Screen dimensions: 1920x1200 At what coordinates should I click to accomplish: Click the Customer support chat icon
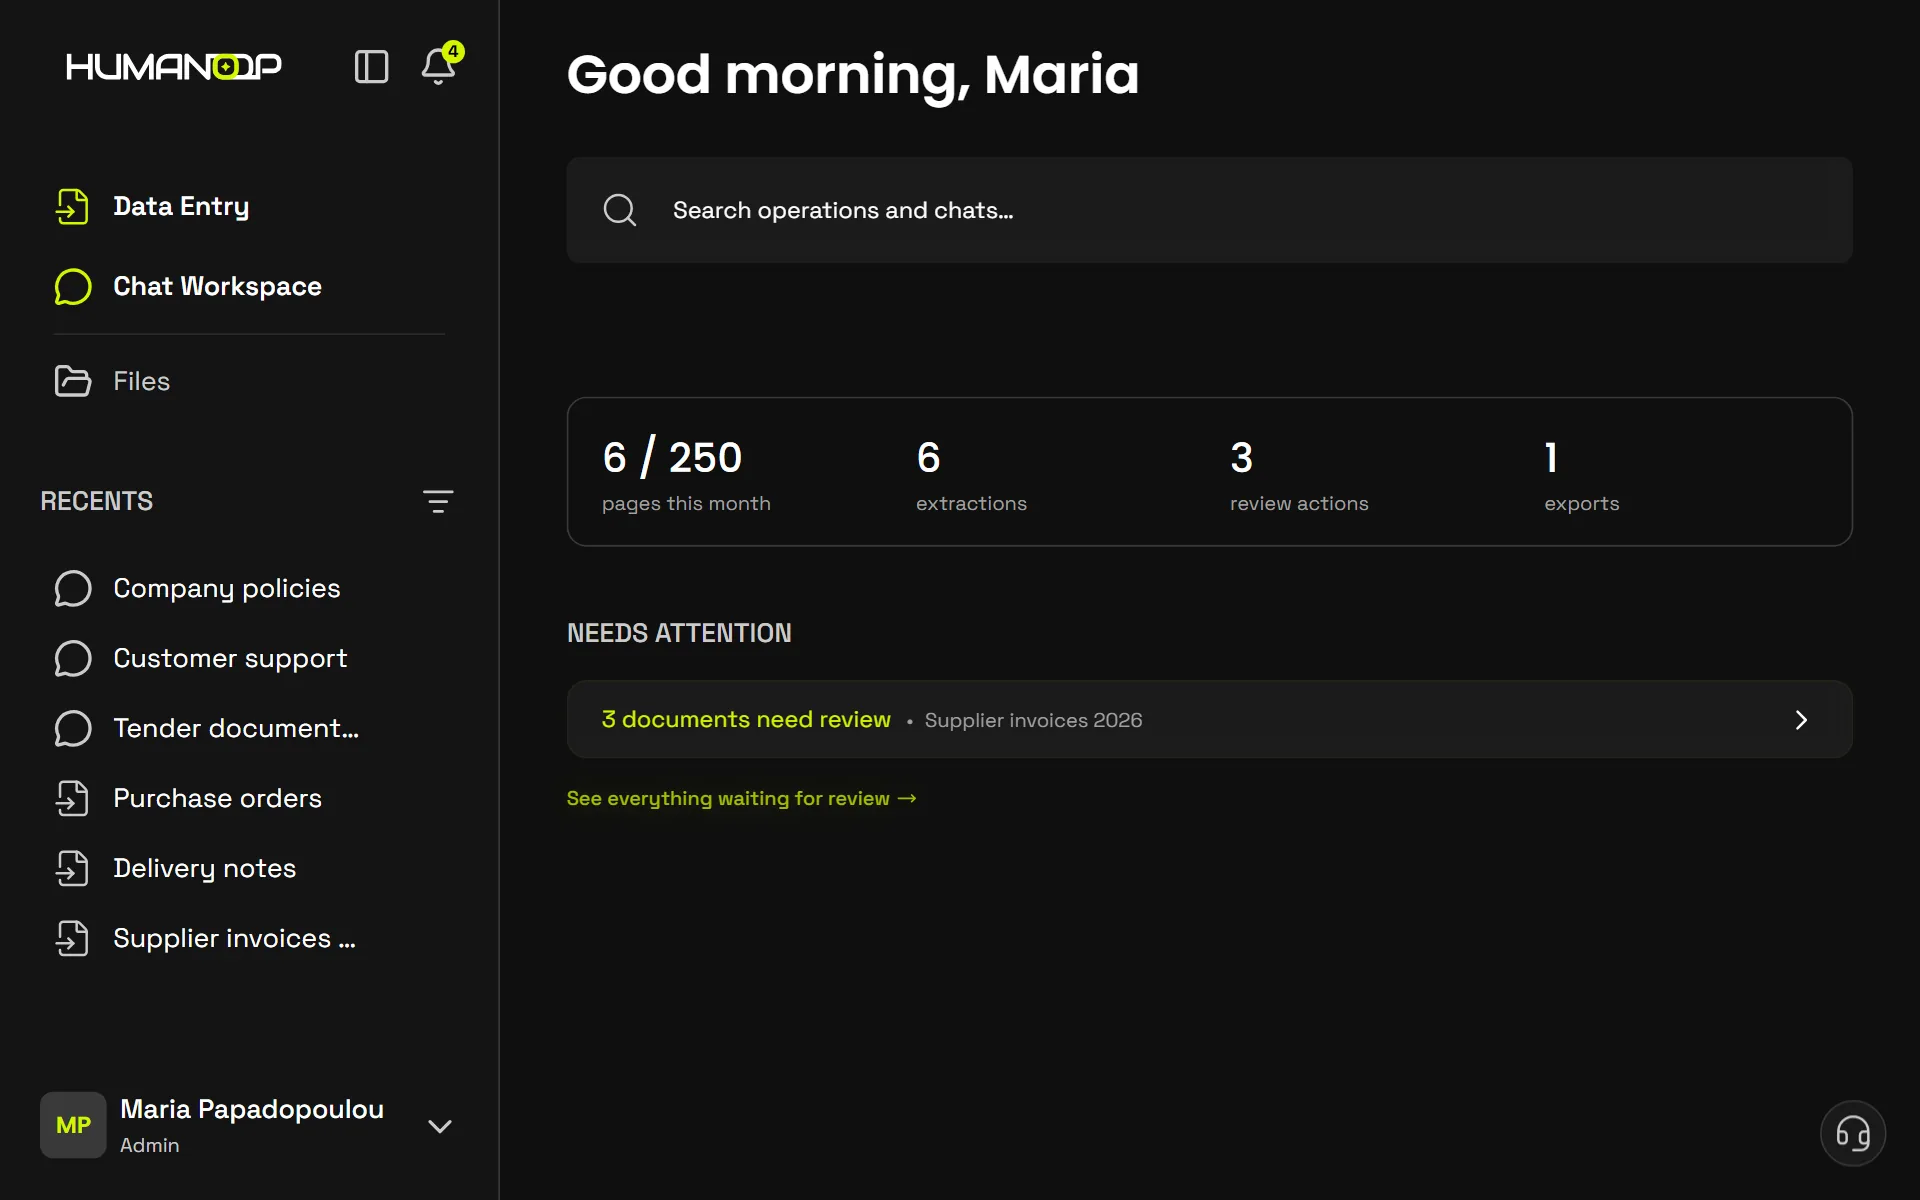72,659
